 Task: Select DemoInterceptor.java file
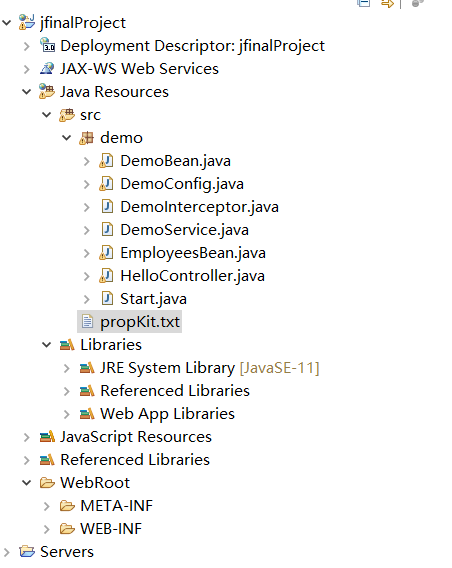coord(200,207)
